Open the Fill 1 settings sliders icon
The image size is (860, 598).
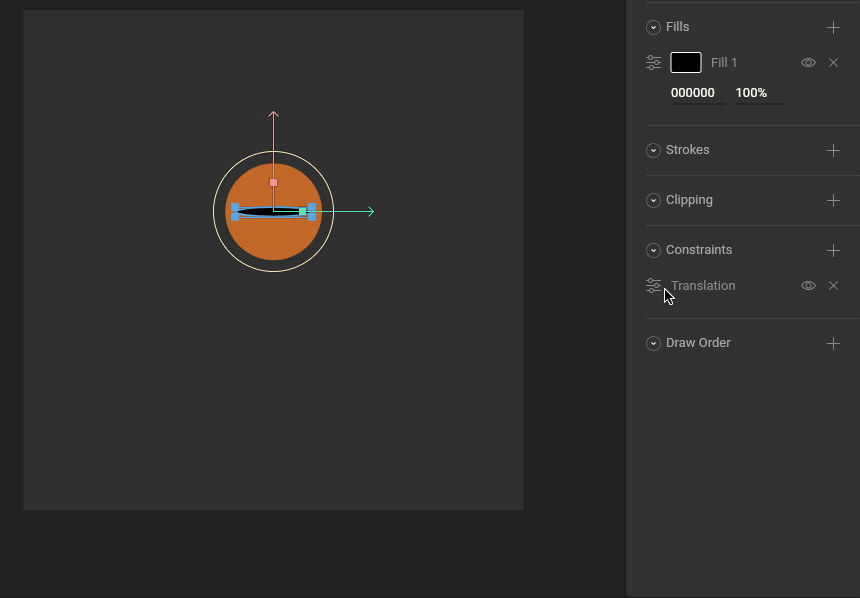click(653, 63)
